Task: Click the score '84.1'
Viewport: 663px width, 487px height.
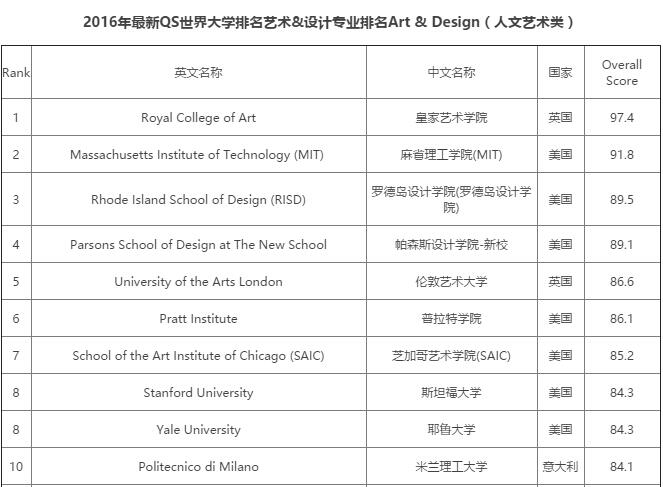Action: [622, 467]
